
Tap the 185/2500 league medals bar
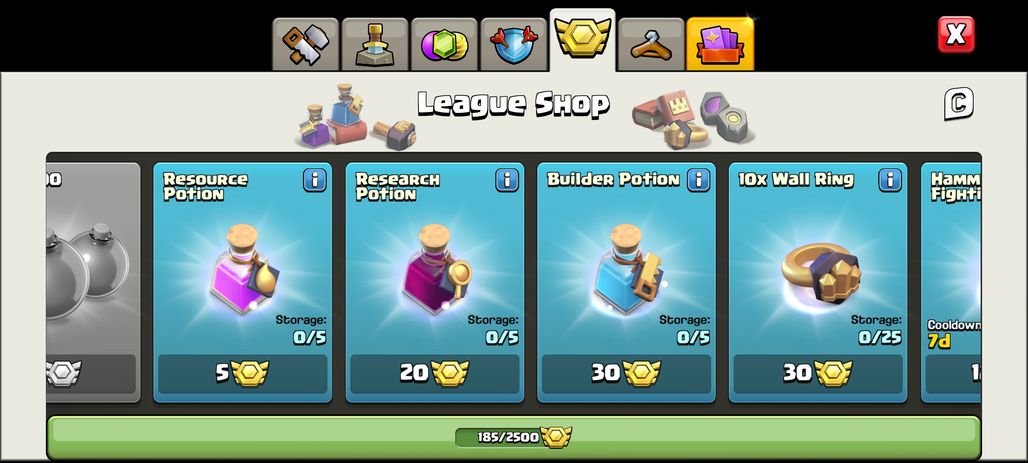click(514, 437)
